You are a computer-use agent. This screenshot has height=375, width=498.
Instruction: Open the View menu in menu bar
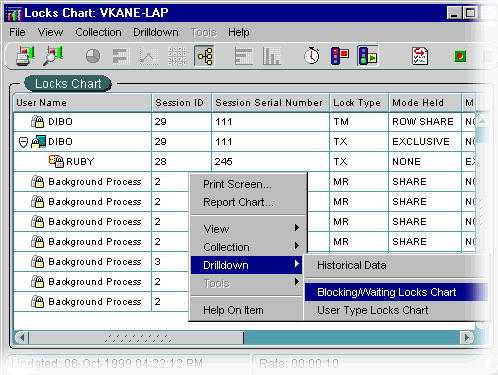[50, 32]
